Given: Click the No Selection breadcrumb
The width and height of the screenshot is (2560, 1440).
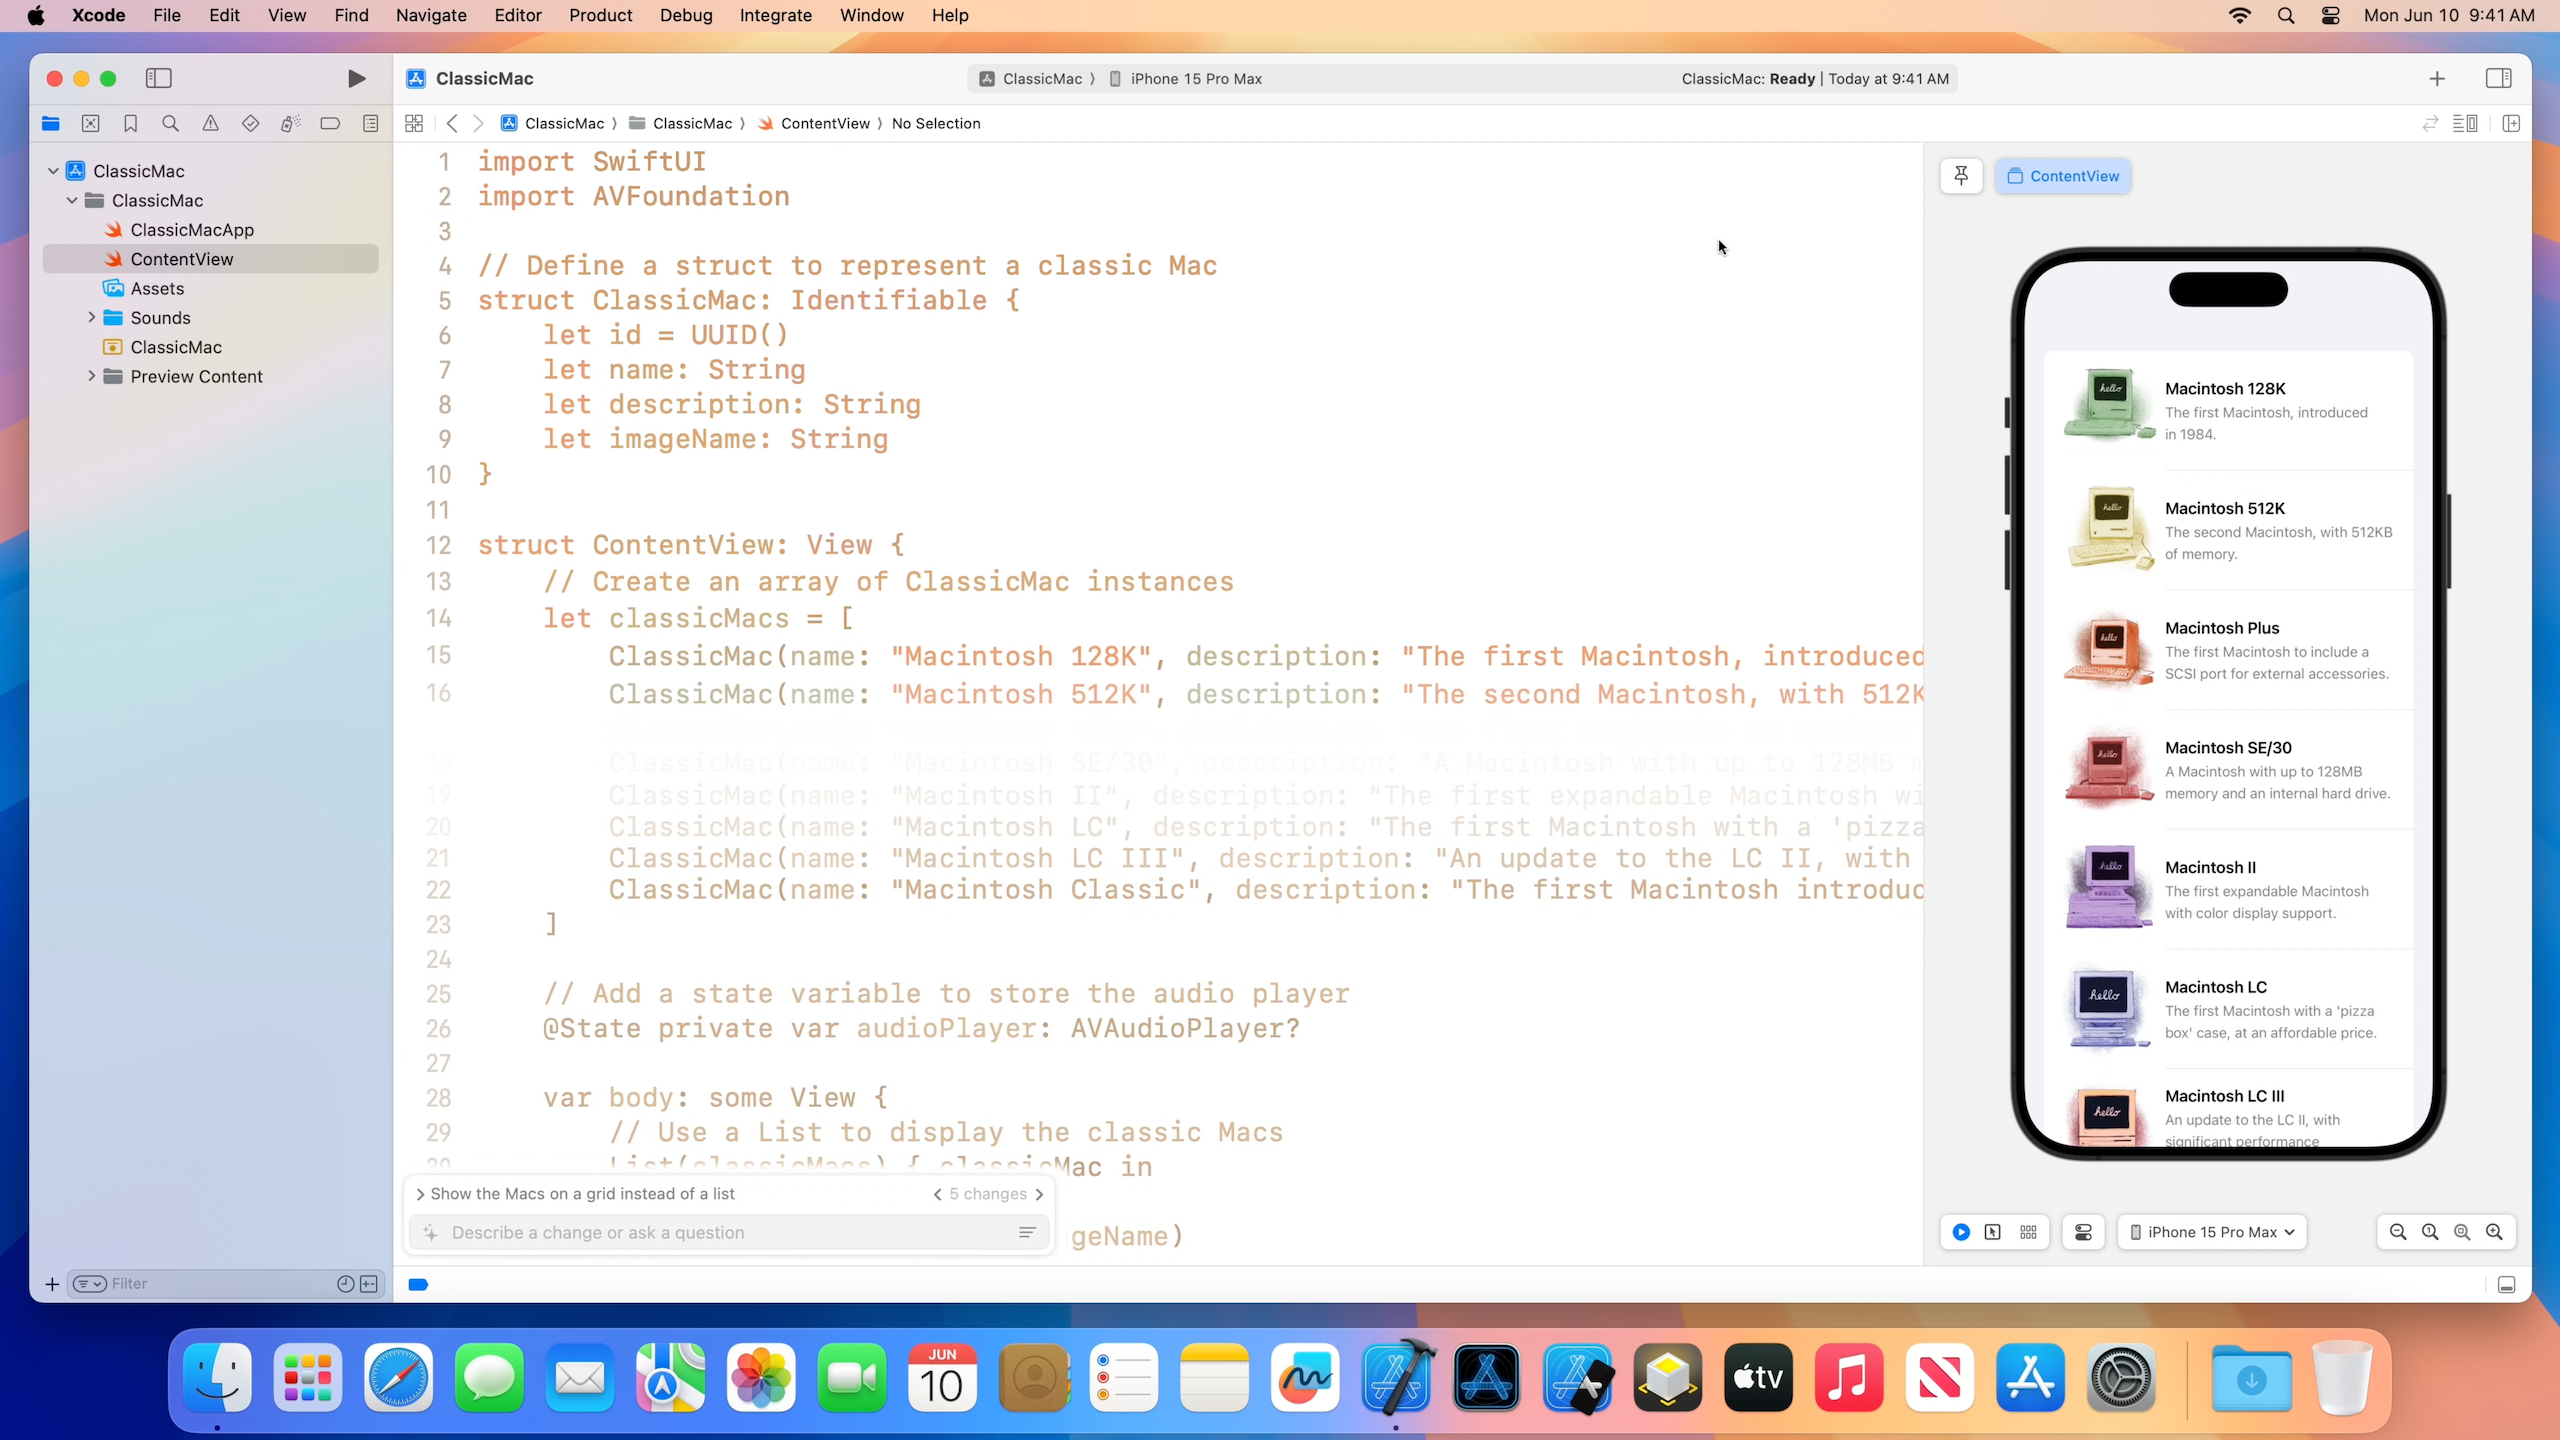Looking at the screenshot, I should 936,123.
